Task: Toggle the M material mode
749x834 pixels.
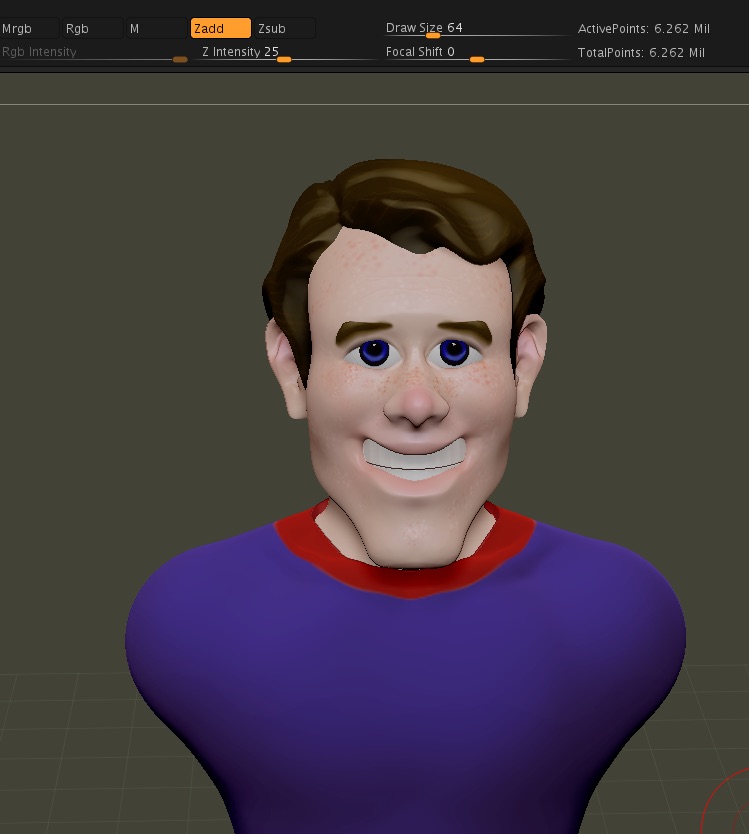Action: click(x=155, y=29)
